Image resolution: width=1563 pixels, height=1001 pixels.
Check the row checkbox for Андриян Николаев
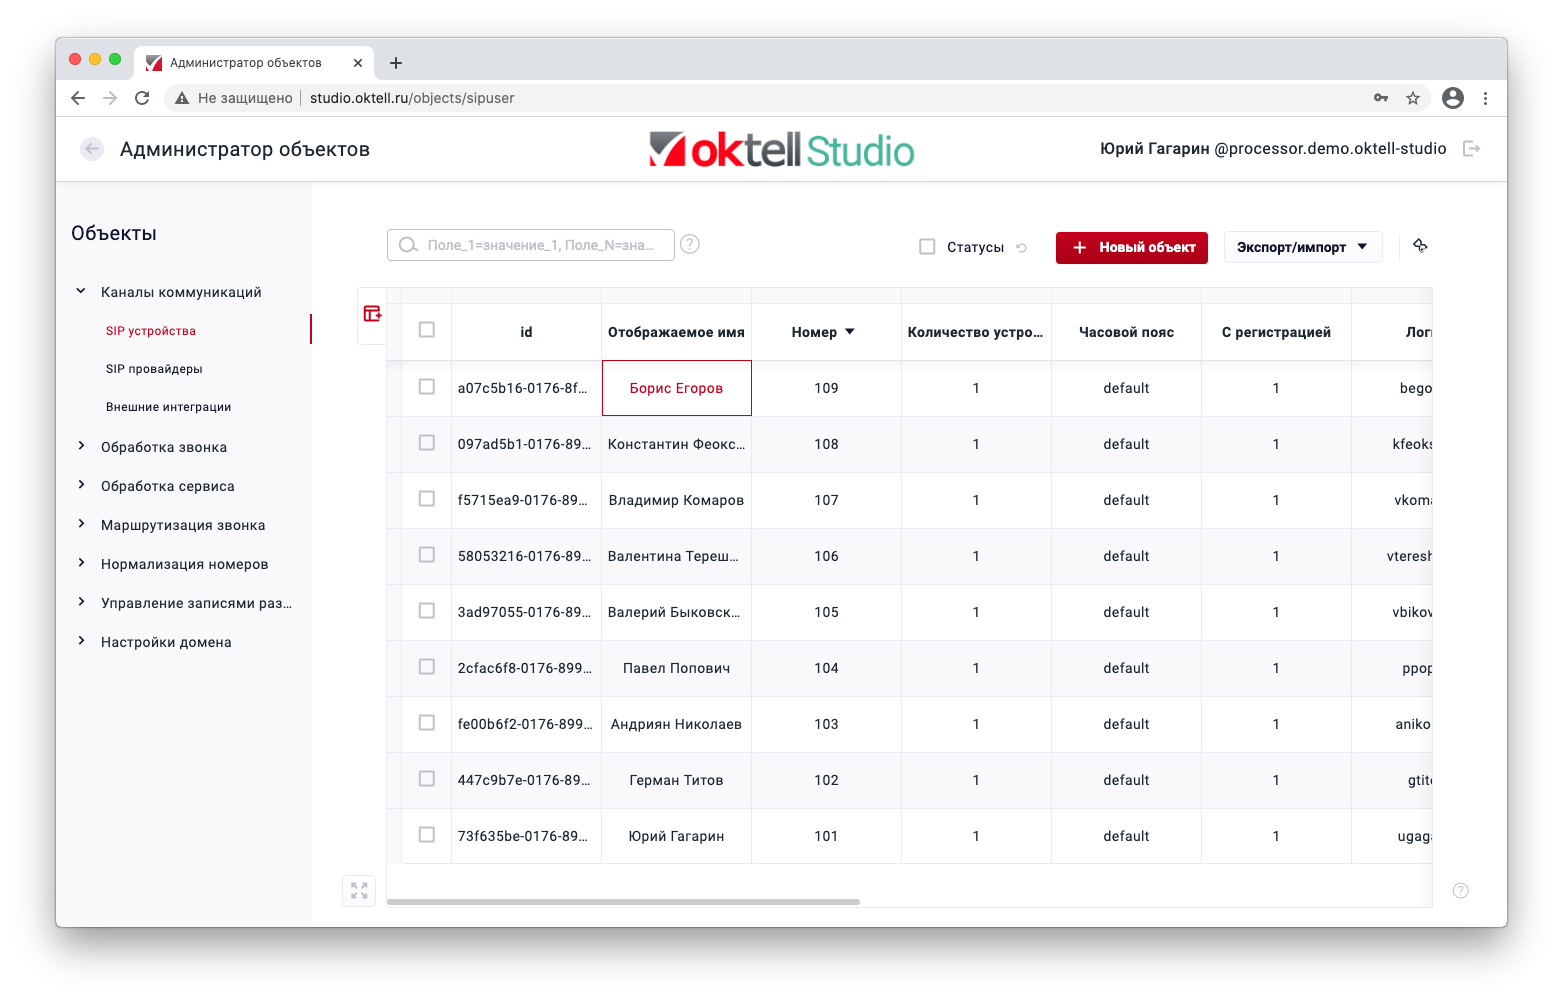427,722
